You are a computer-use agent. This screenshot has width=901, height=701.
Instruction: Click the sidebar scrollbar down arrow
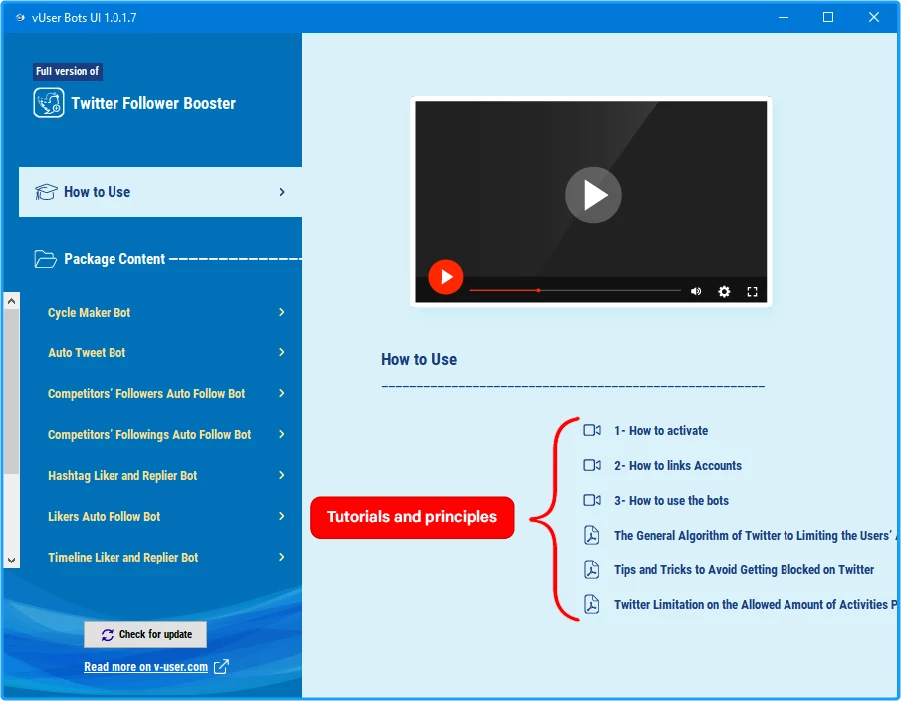11,560
